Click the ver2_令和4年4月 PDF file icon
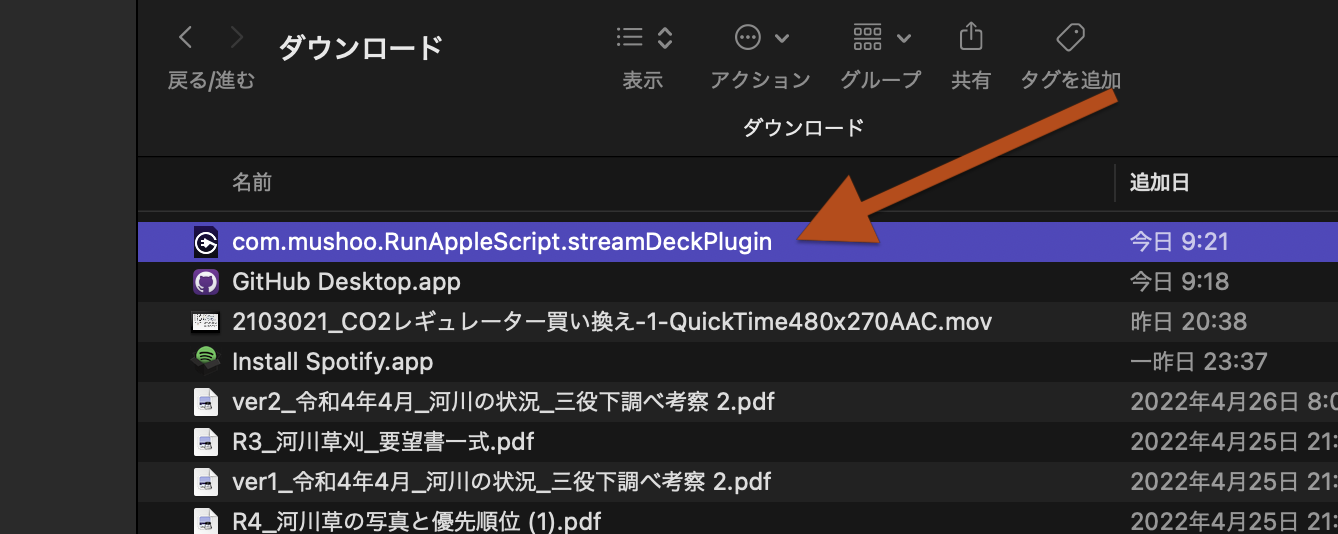 (x=205, y=402)
